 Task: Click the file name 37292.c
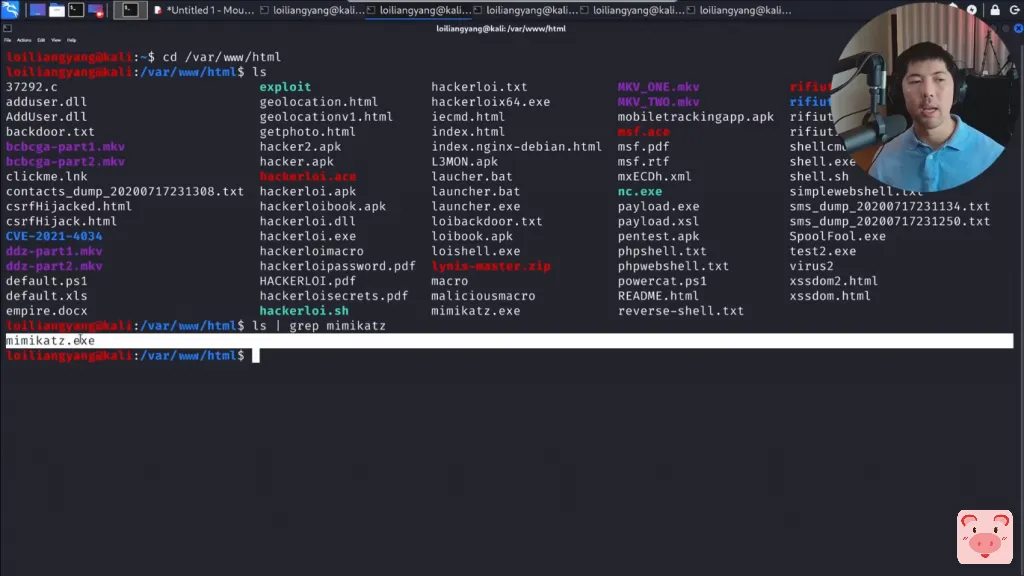click(31, 87)
